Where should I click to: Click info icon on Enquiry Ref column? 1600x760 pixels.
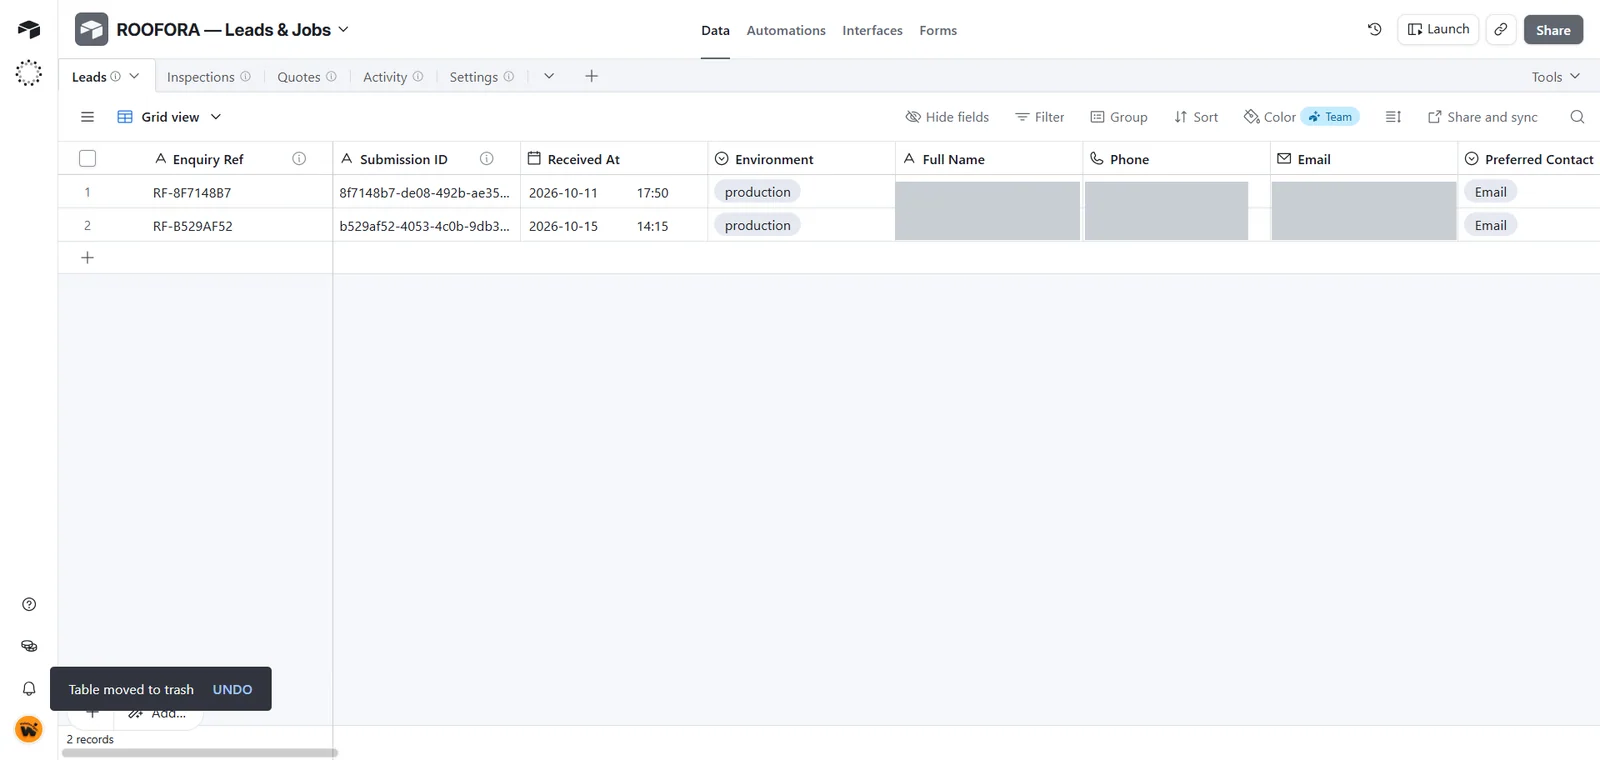(299, 159)
